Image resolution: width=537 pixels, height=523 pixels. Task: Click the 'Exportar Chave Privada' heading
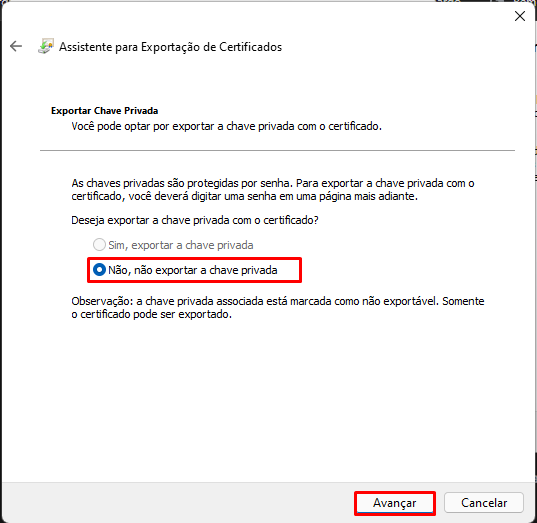tap(104, 111)
